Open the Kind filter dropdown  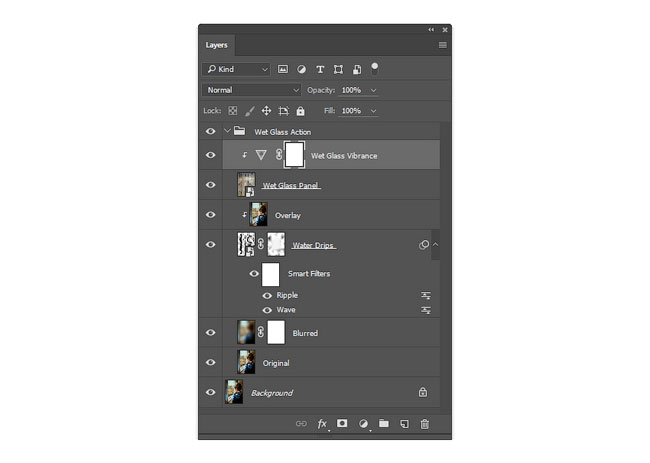coord(236,69)
